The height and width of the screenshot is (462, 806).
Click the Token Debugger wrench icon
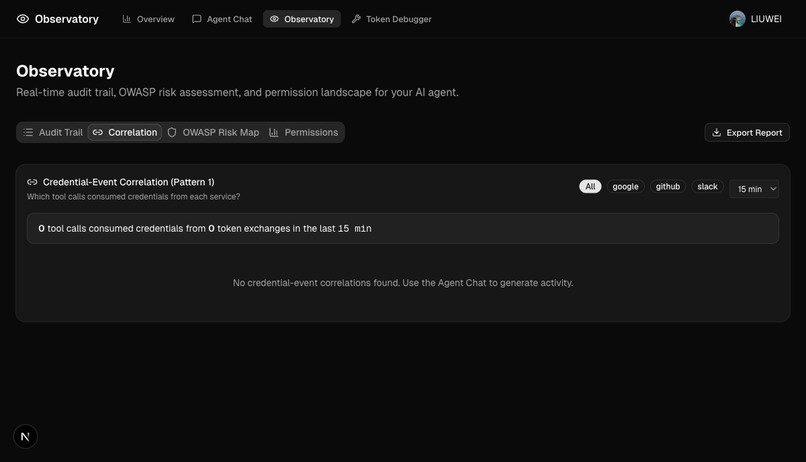356,19
